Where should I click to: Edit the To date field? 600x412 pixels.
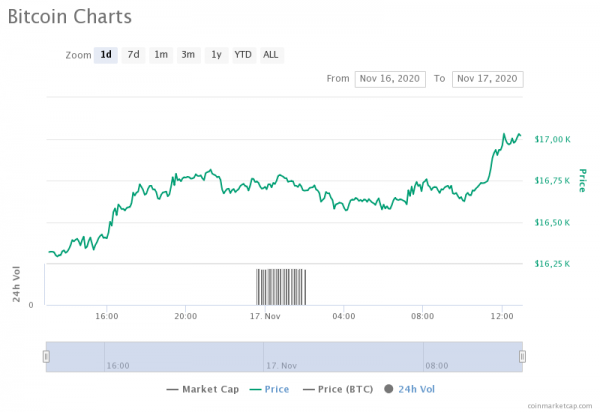[488, 79]
